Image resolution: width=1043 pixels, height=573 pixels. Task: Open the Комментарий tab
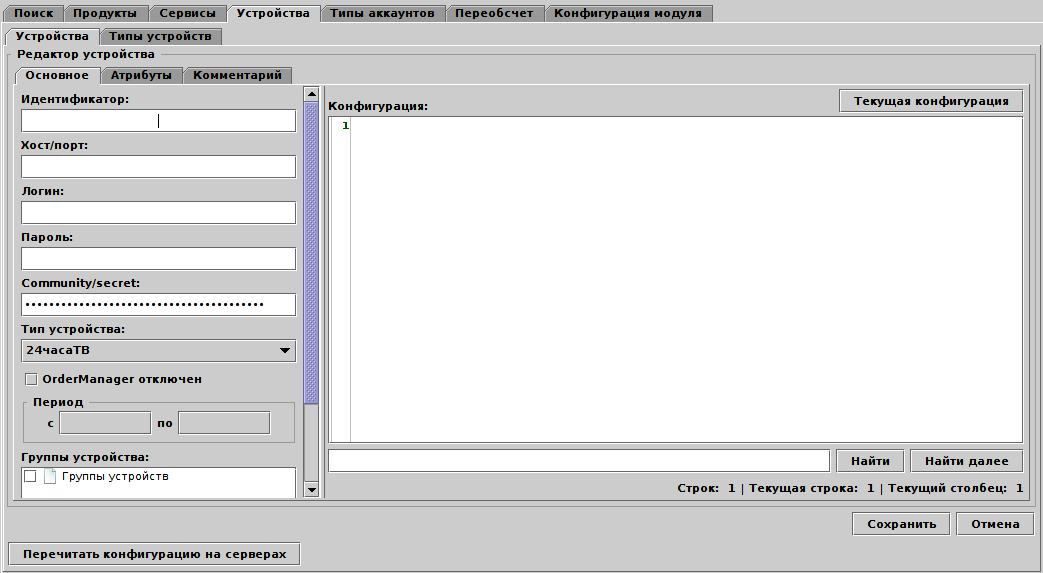click(238, 75)
